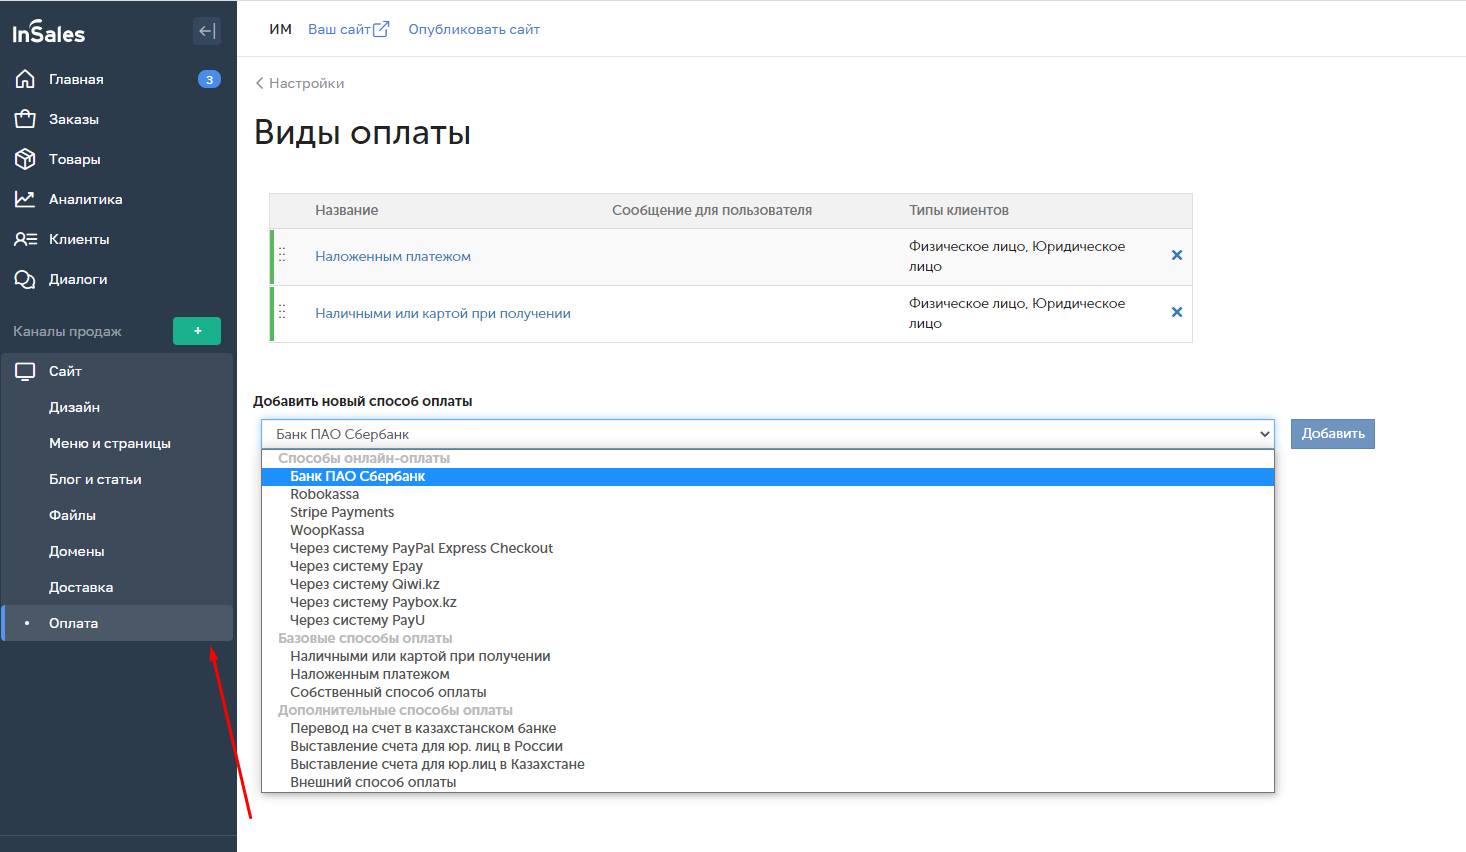Choose Собственный способ оплаты option
This screenshot has height=852, width=1466.
pyautogui.click(x=768, y=692)
